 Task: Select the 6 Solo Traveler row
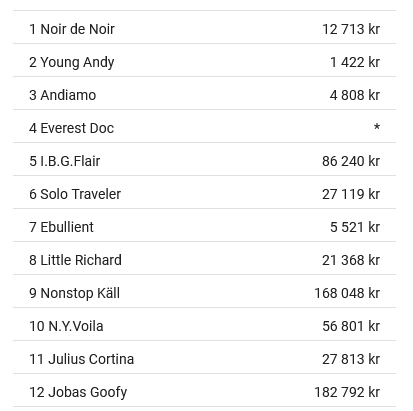pos(204,192)
